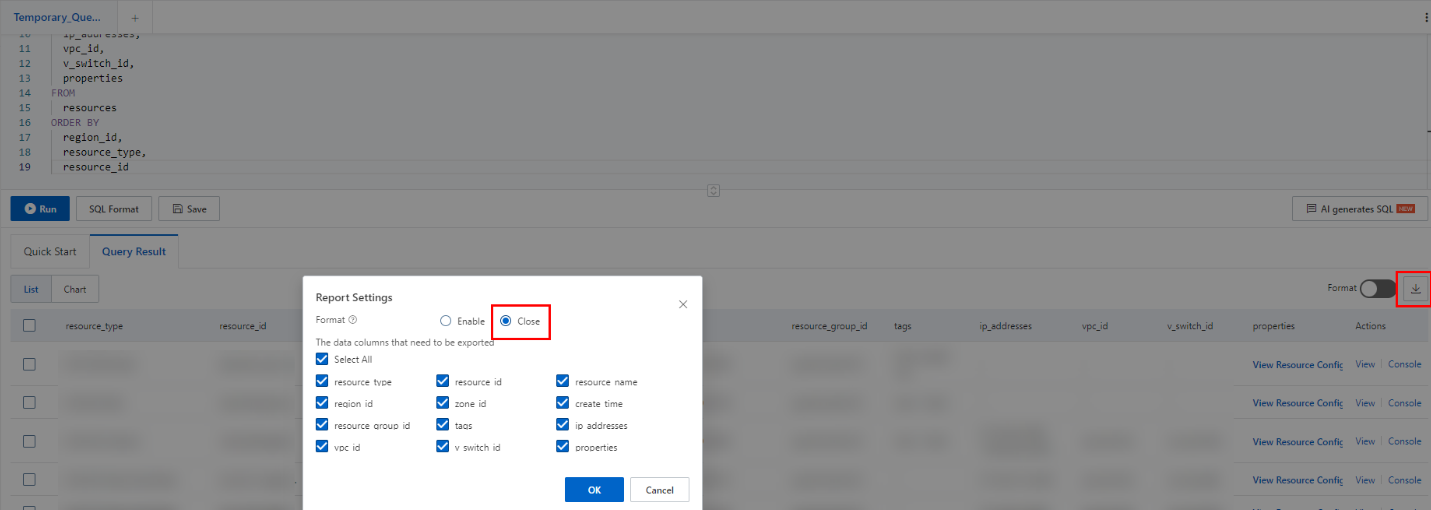Save the current query
This screenshot has height=510, width=1431.
point(189,209)
